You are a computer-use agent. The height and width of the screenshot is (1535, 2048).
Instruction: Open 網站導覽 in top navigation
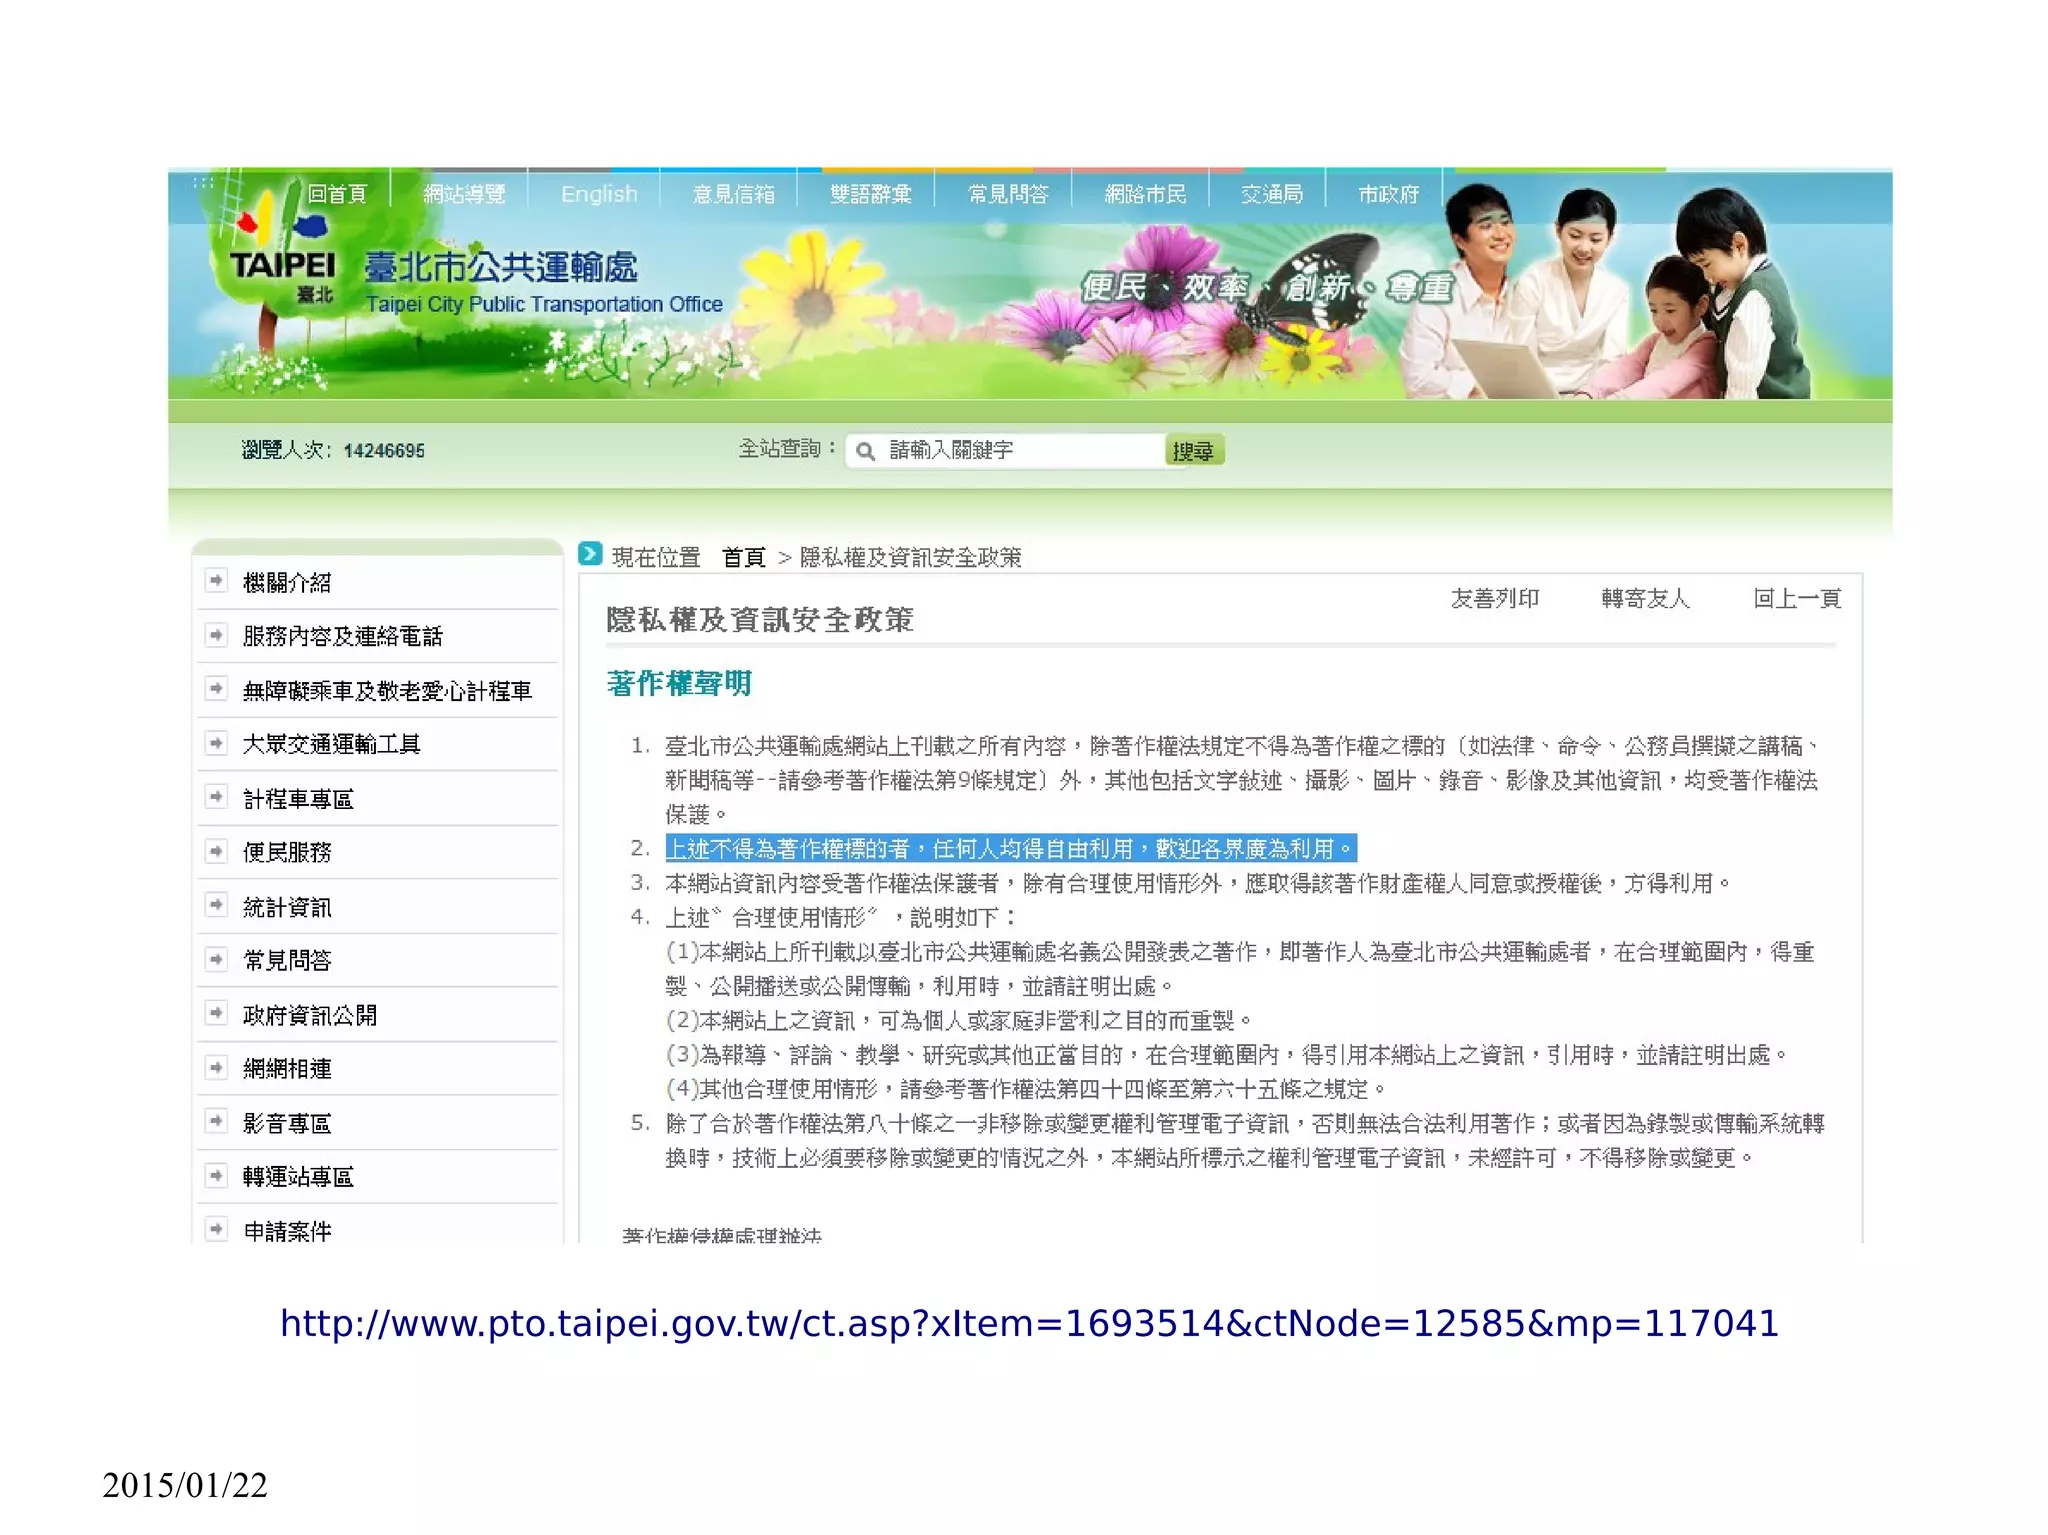pyautogui.click(x=464, y=194)
